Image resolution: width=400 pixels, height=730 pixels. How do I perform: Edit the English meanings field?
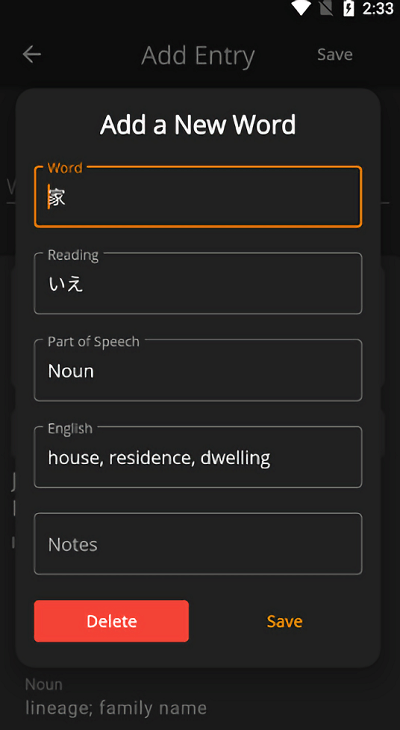click(x=198, y=457)
